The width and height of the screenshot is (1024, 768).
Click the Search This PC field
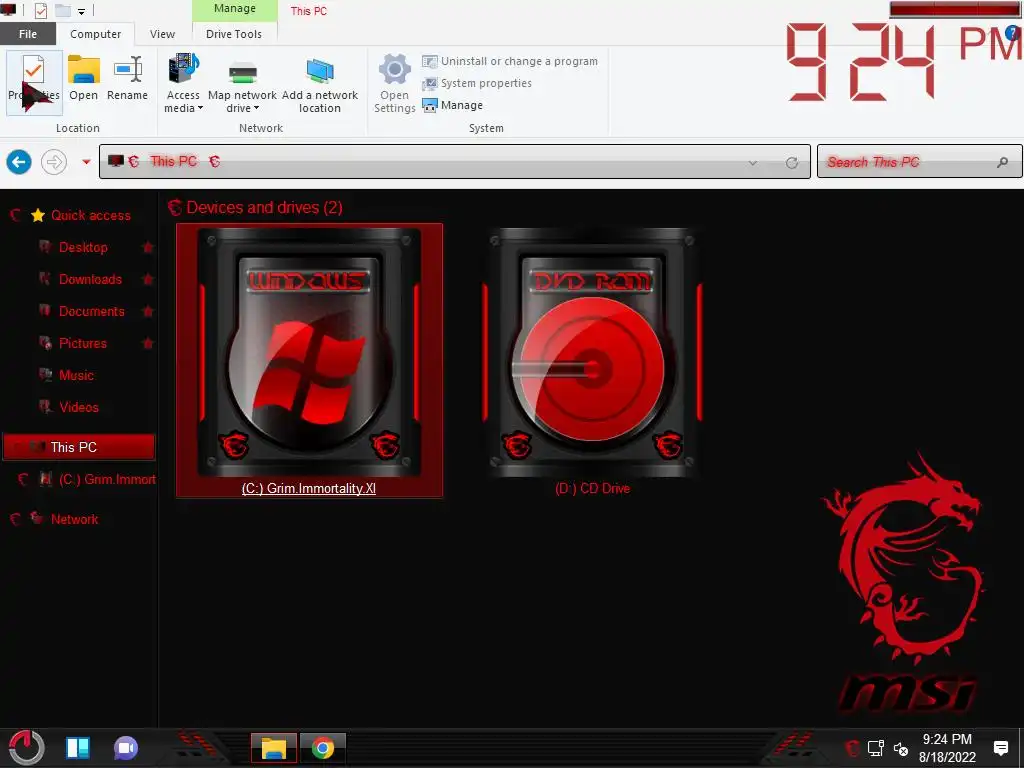pos(920,161)
